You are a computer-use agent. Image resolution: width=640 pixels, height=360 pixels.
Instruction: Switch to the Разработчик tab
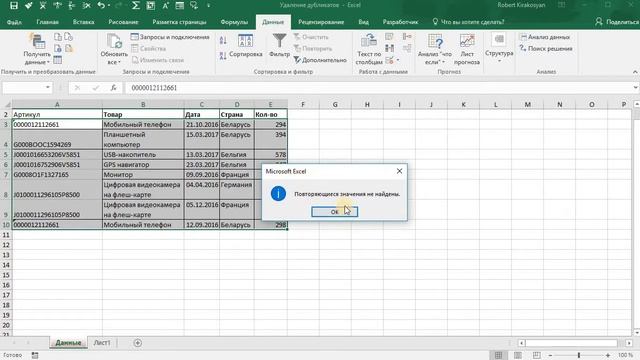[x=400, y=22]
